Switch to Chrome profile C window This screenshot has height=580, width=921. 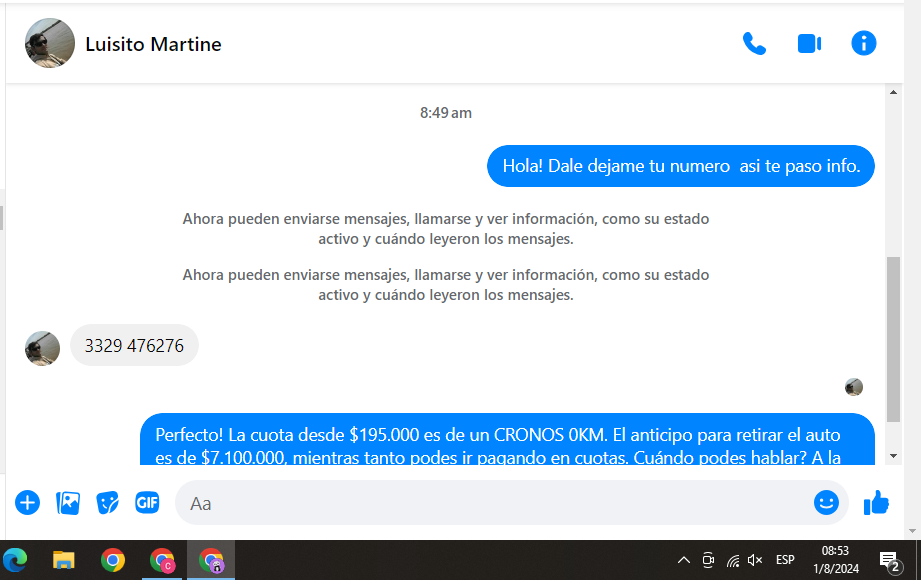162,560
